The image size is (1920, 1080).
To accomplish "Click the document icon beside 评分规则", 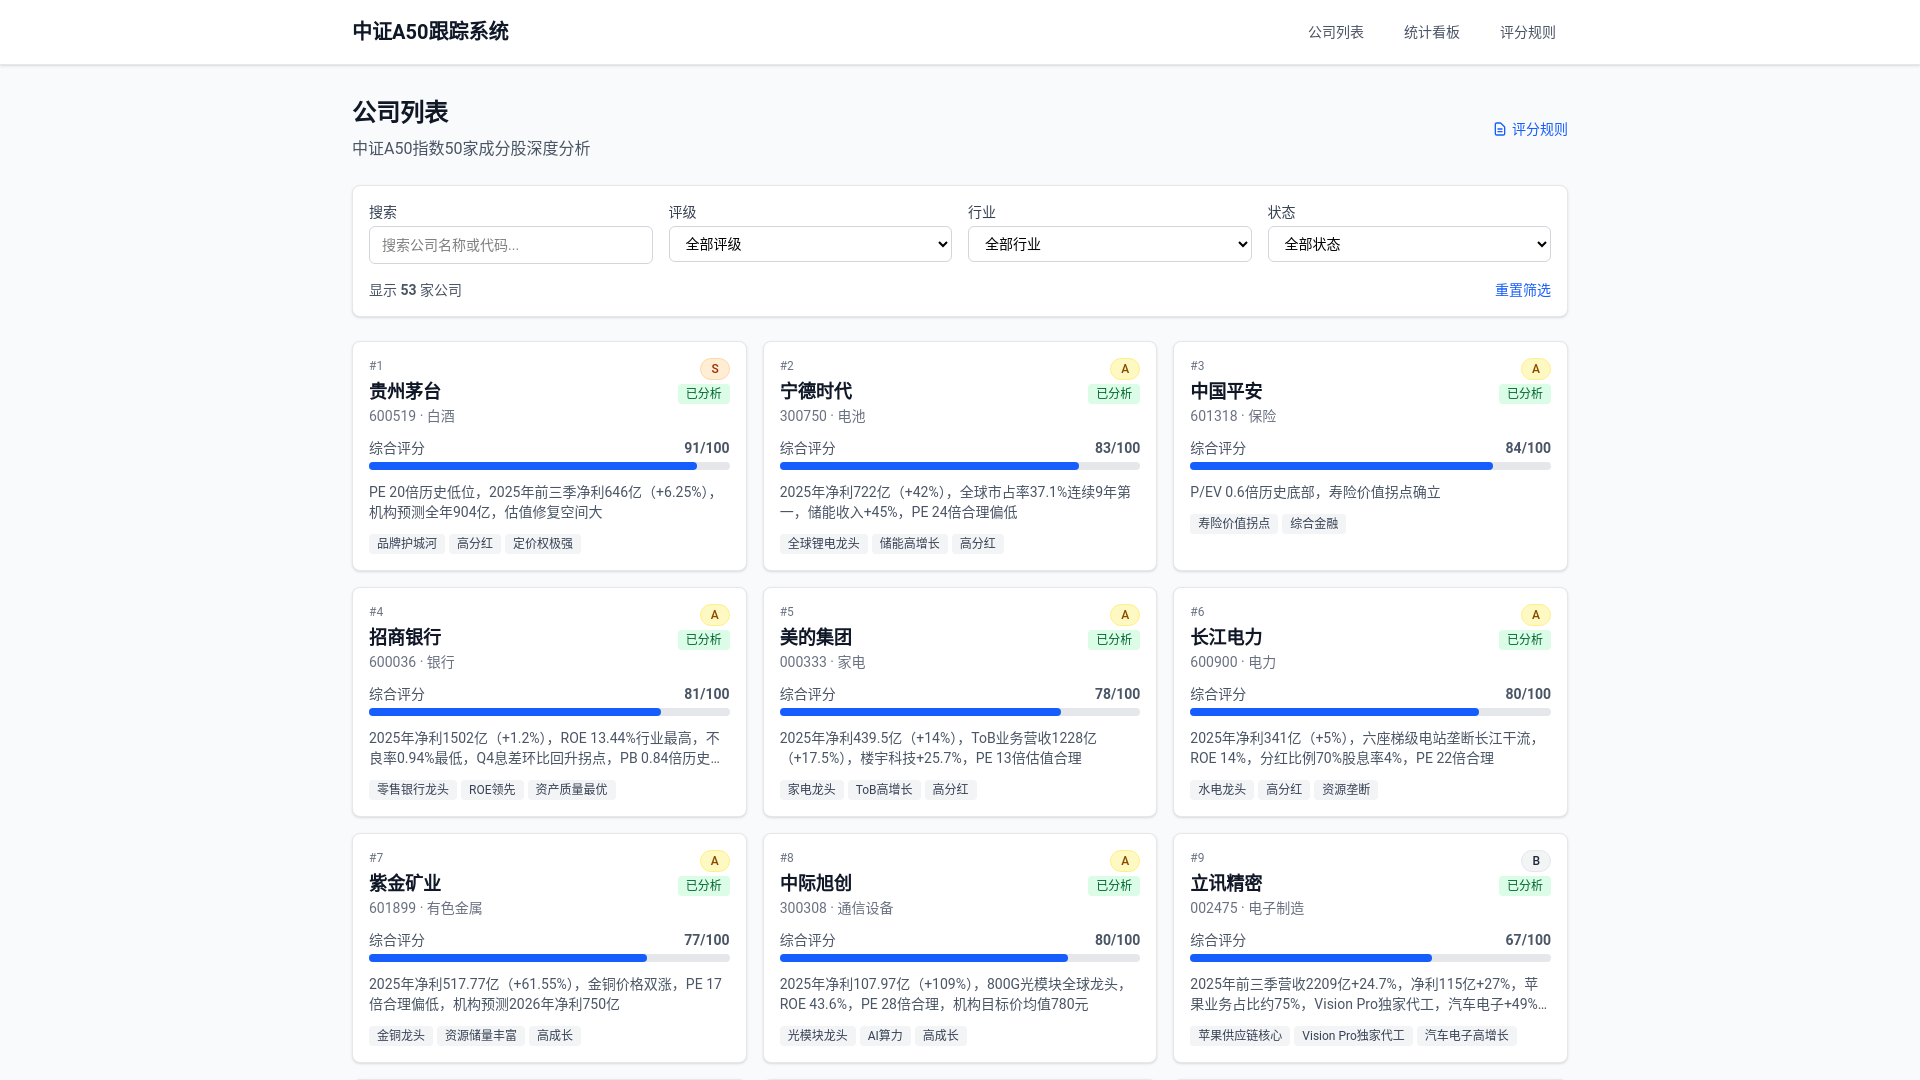I will (1499, 130).
